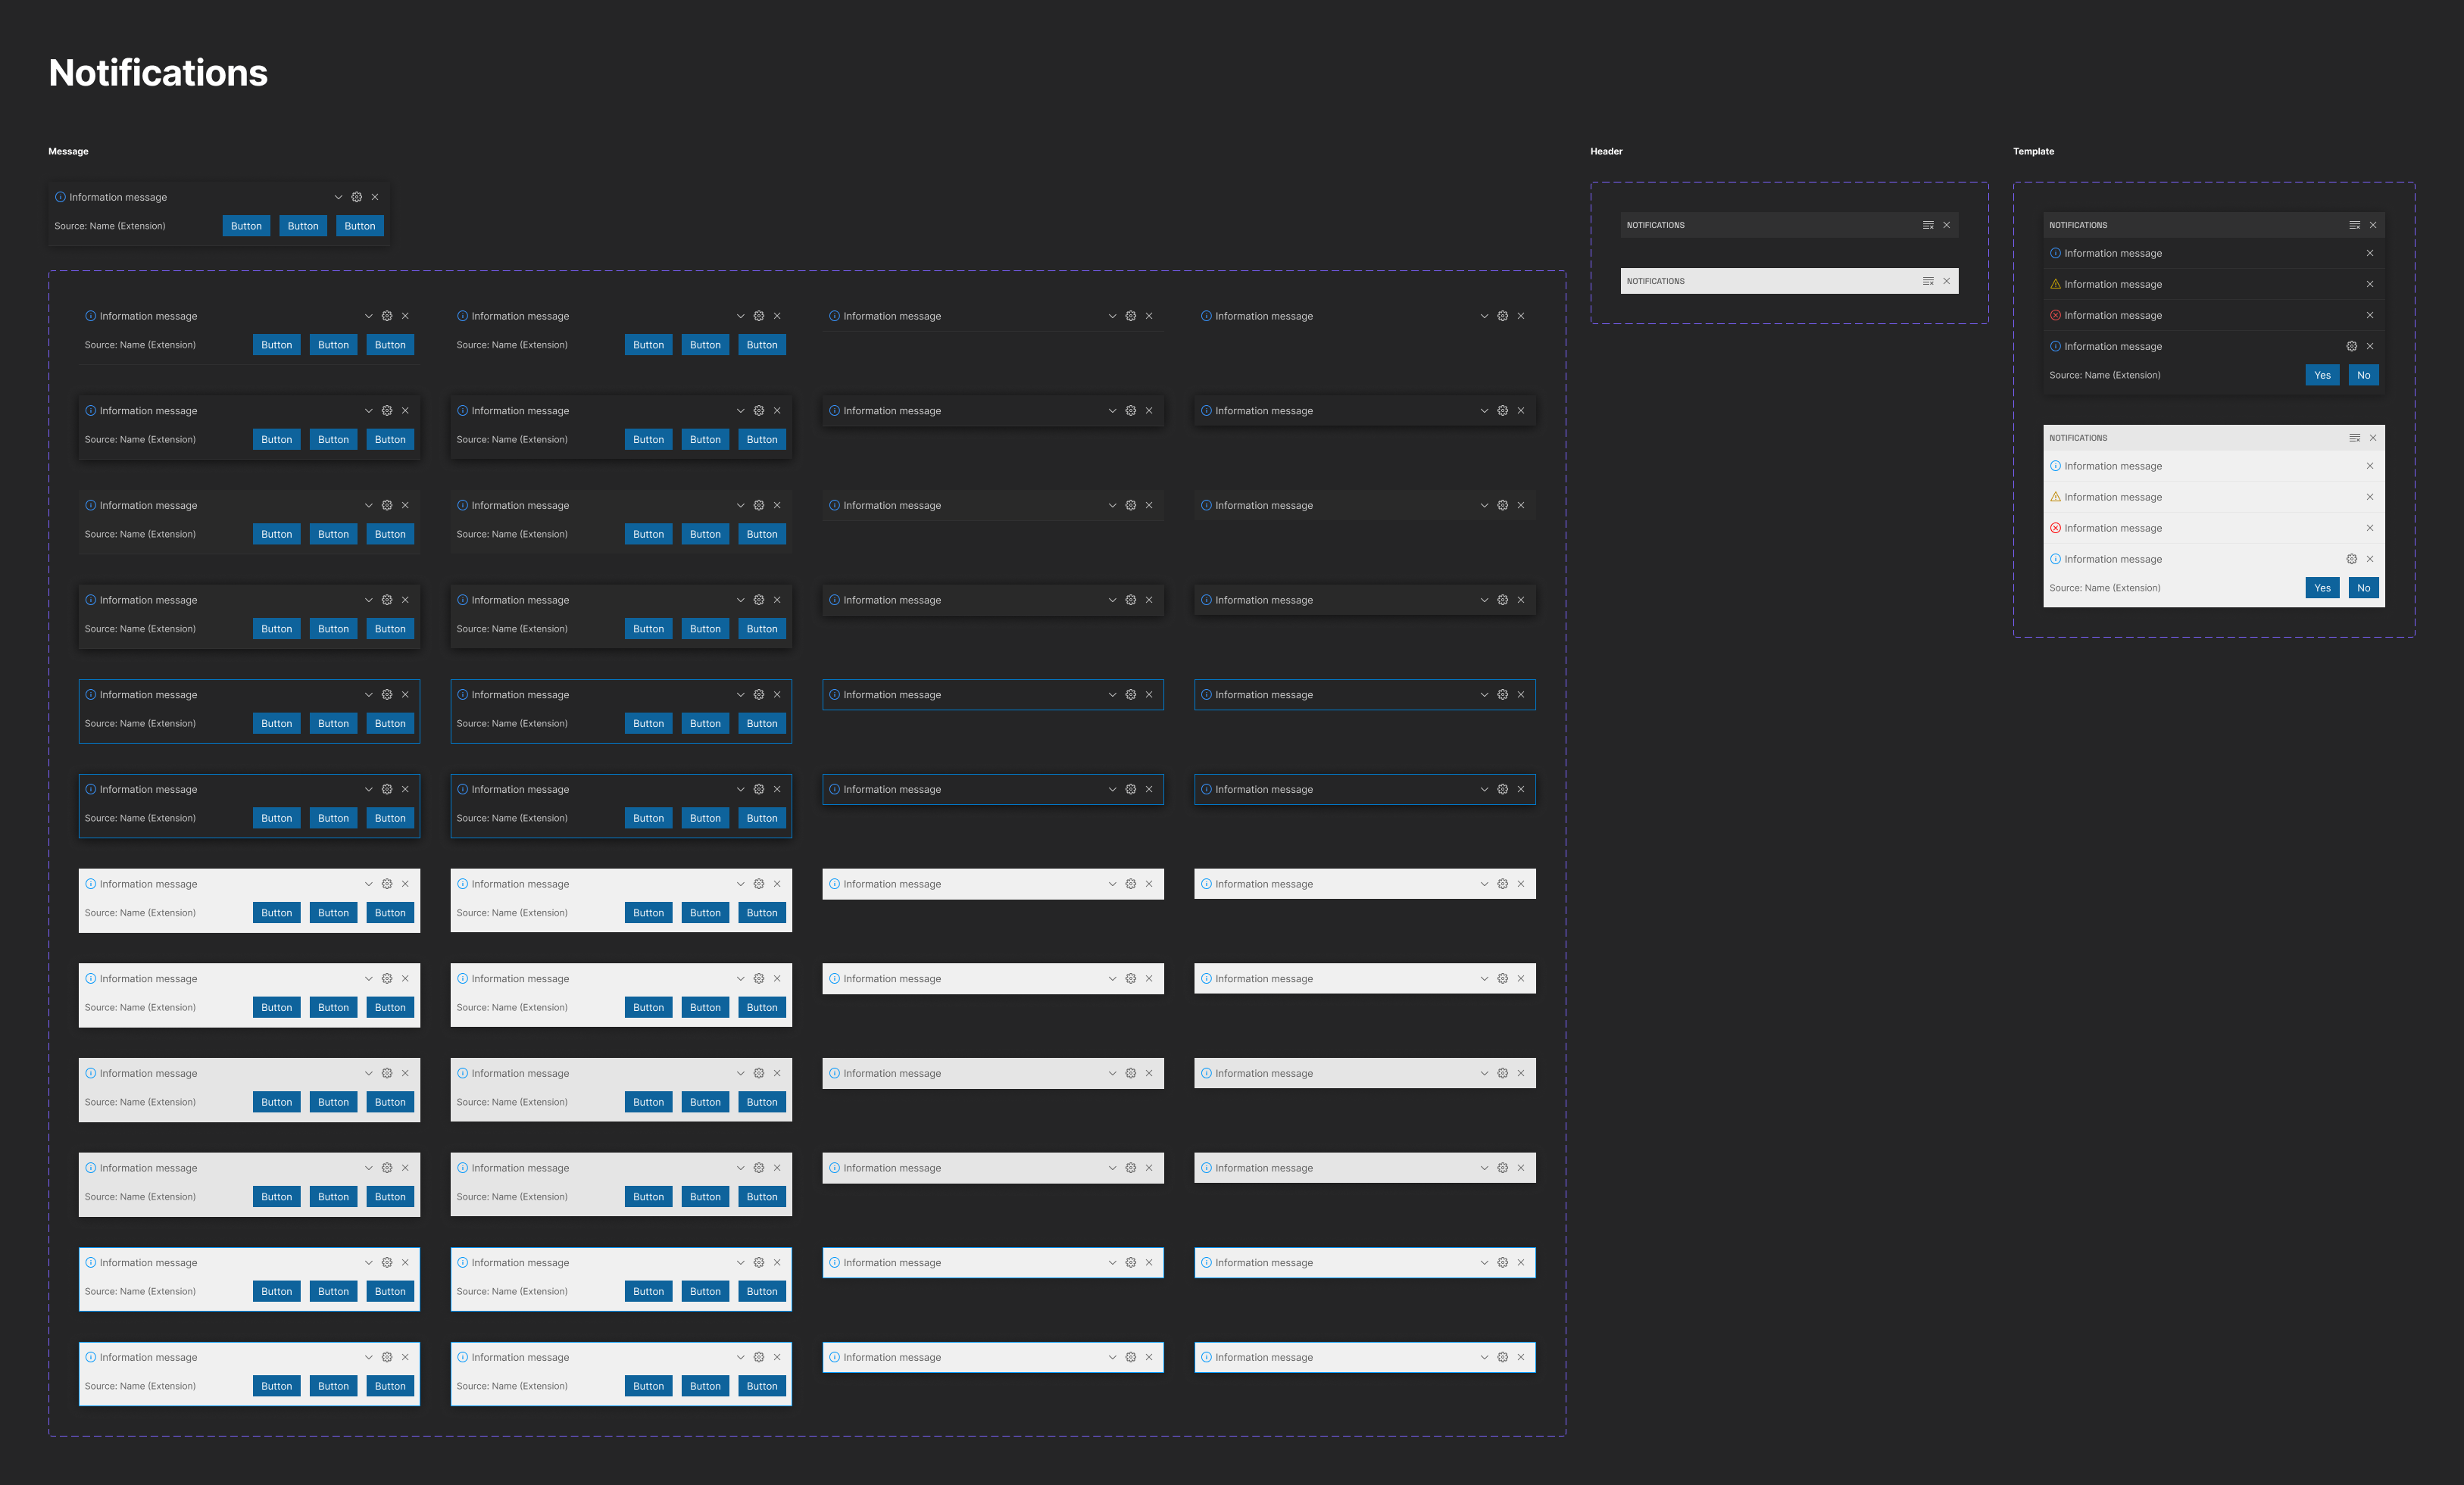This screenshot has width=2464, height=1485.
Task: Select the Template section label
Action: point(2033,151)
